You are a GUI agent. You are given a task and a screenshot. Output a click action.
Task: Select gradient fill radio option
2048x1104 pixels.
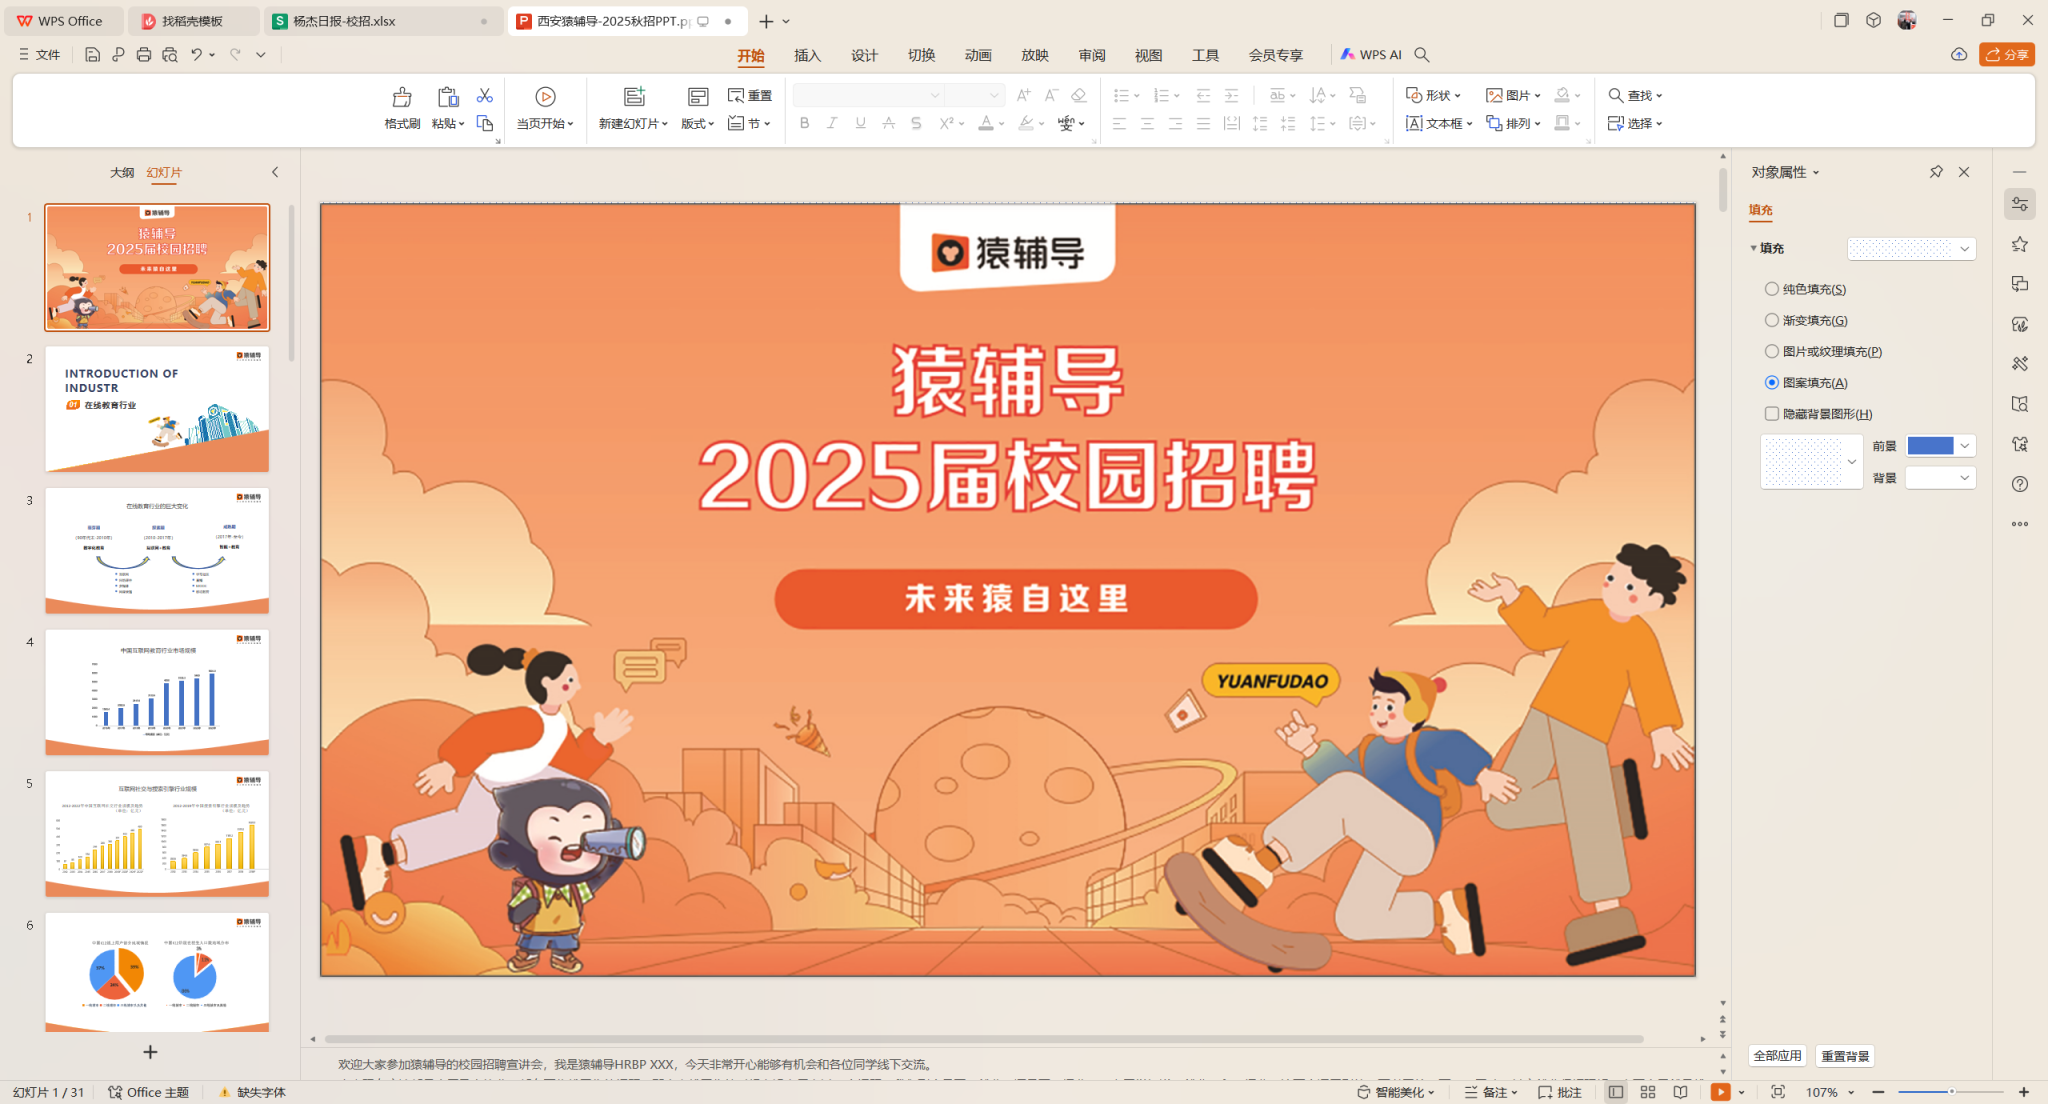pyautogui.click(x=1772, y=320)
